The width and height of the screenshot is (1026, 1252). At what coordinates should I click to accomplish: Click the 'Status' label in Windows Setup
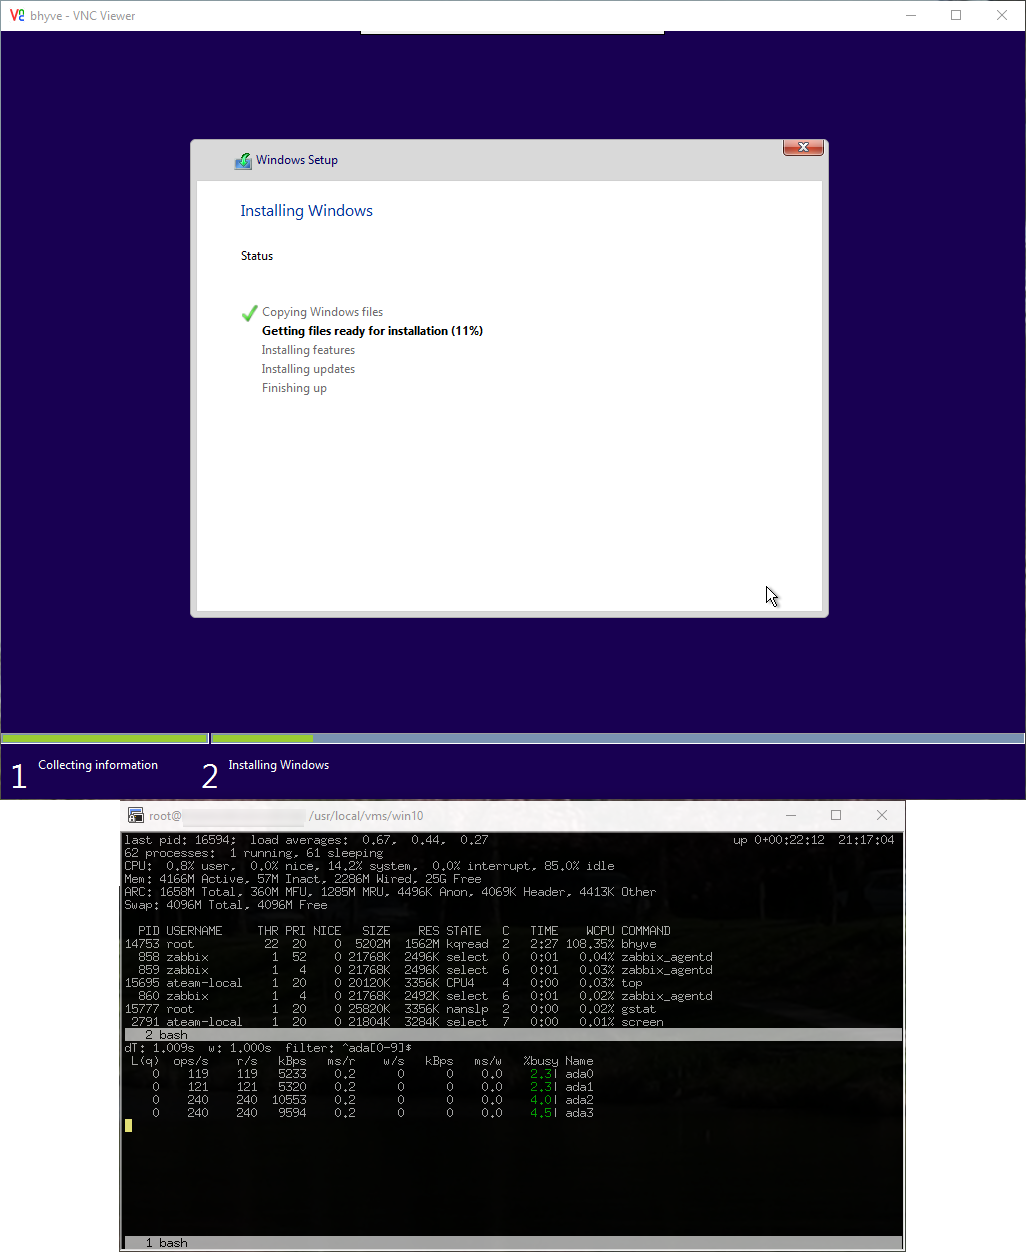pos(257,256)
